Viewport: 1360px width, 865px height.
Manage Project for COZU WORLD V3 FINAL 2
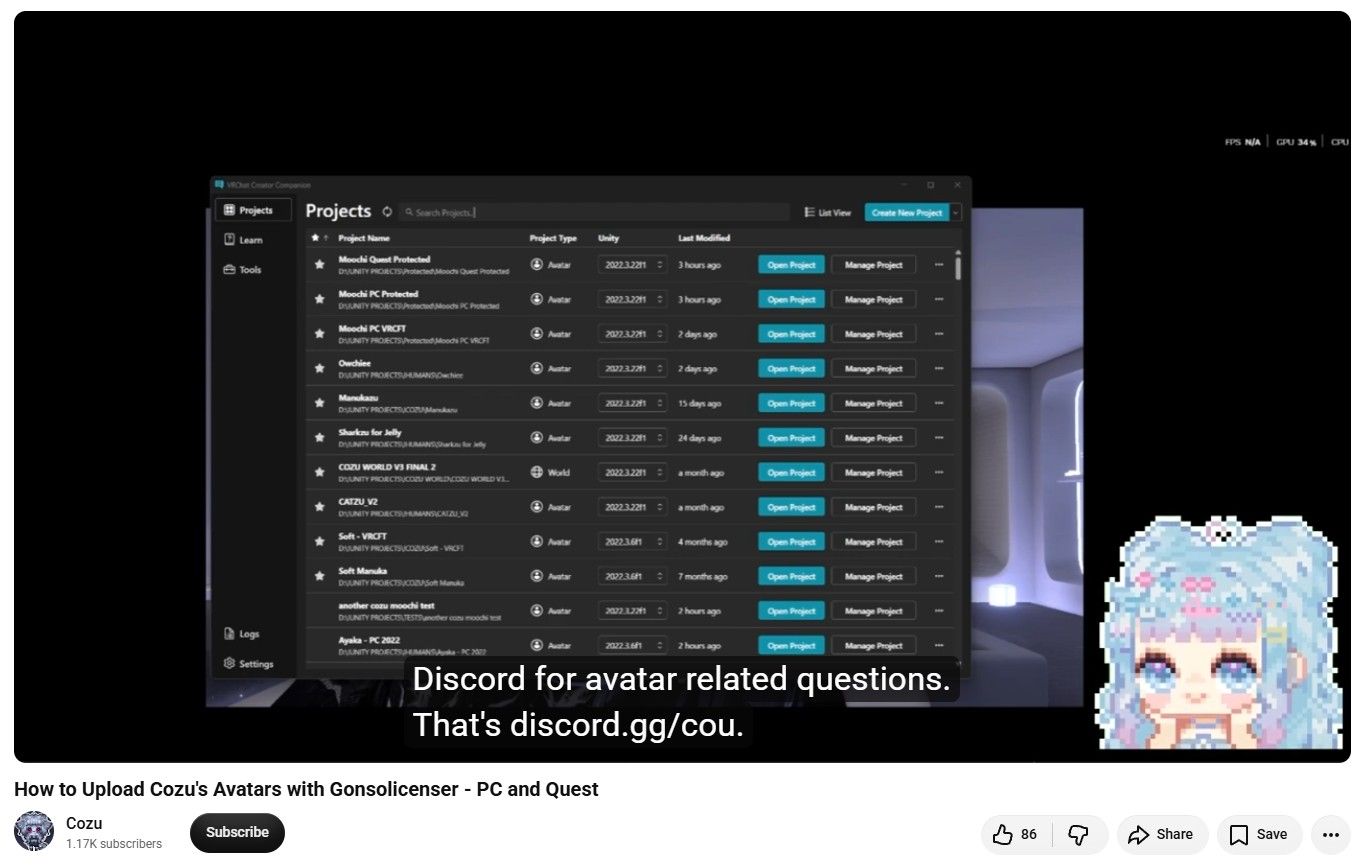click(874, 473)
